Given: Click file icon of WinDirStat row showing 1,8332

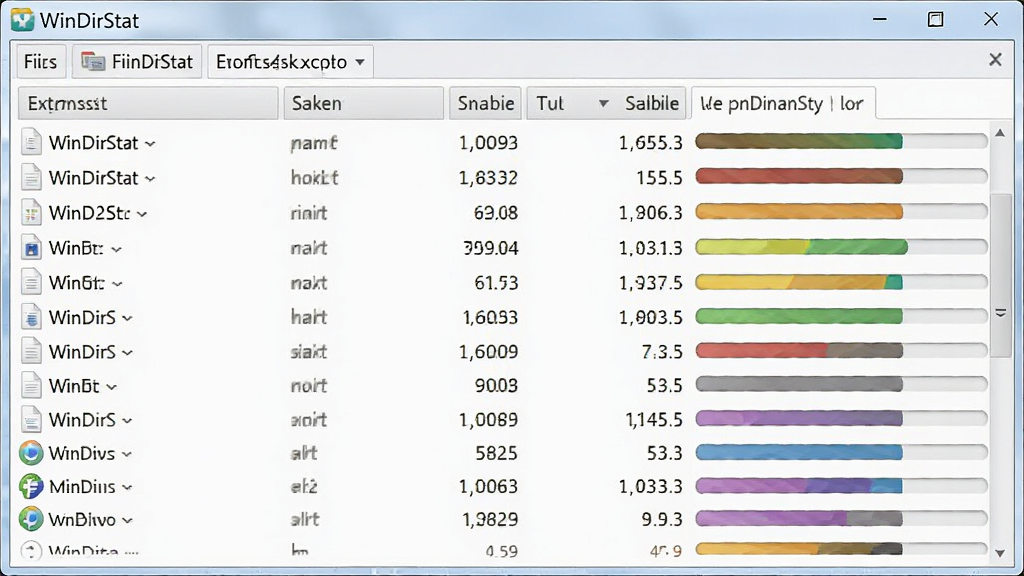Looking at the screenshot, I should [x=31, y=177].
